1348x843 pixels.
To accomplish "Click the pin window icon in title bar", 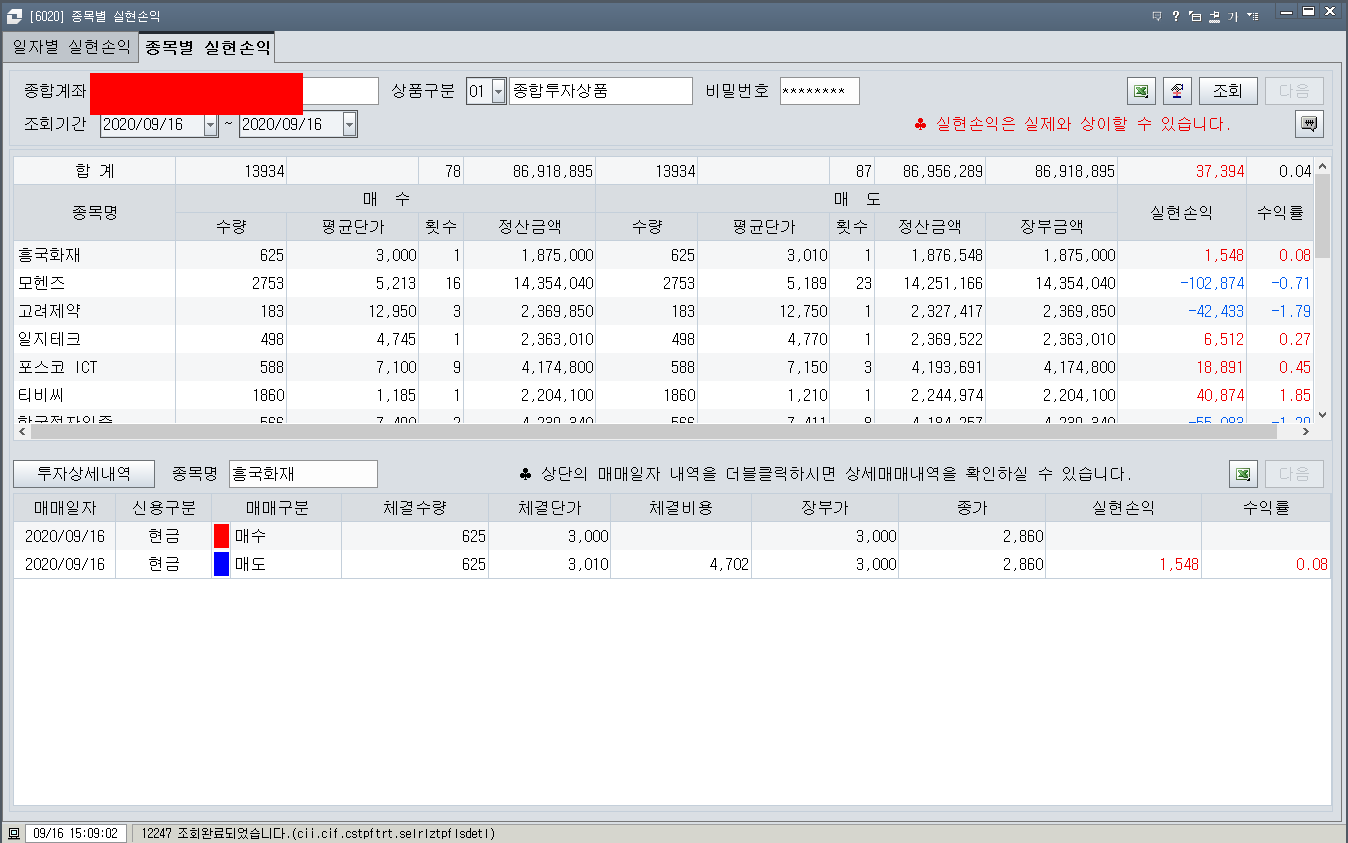I will [x=1214, y=16].
